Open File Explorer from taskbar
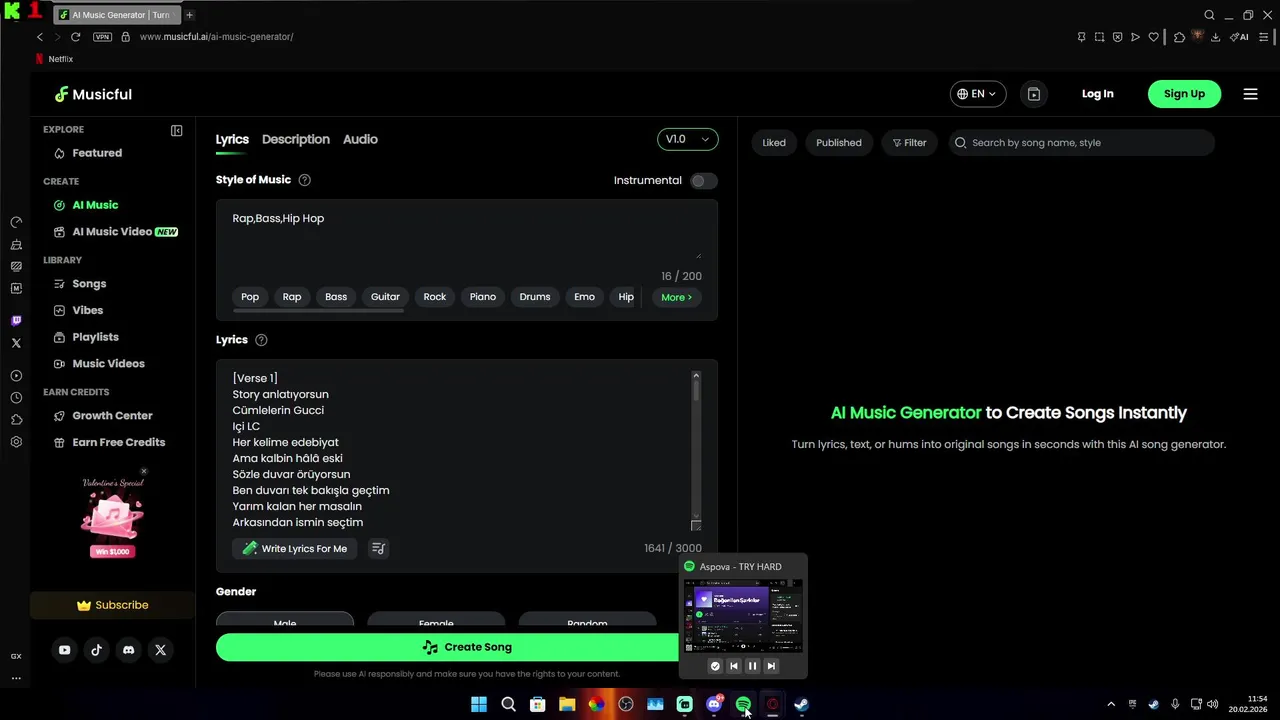 (567, 704)
